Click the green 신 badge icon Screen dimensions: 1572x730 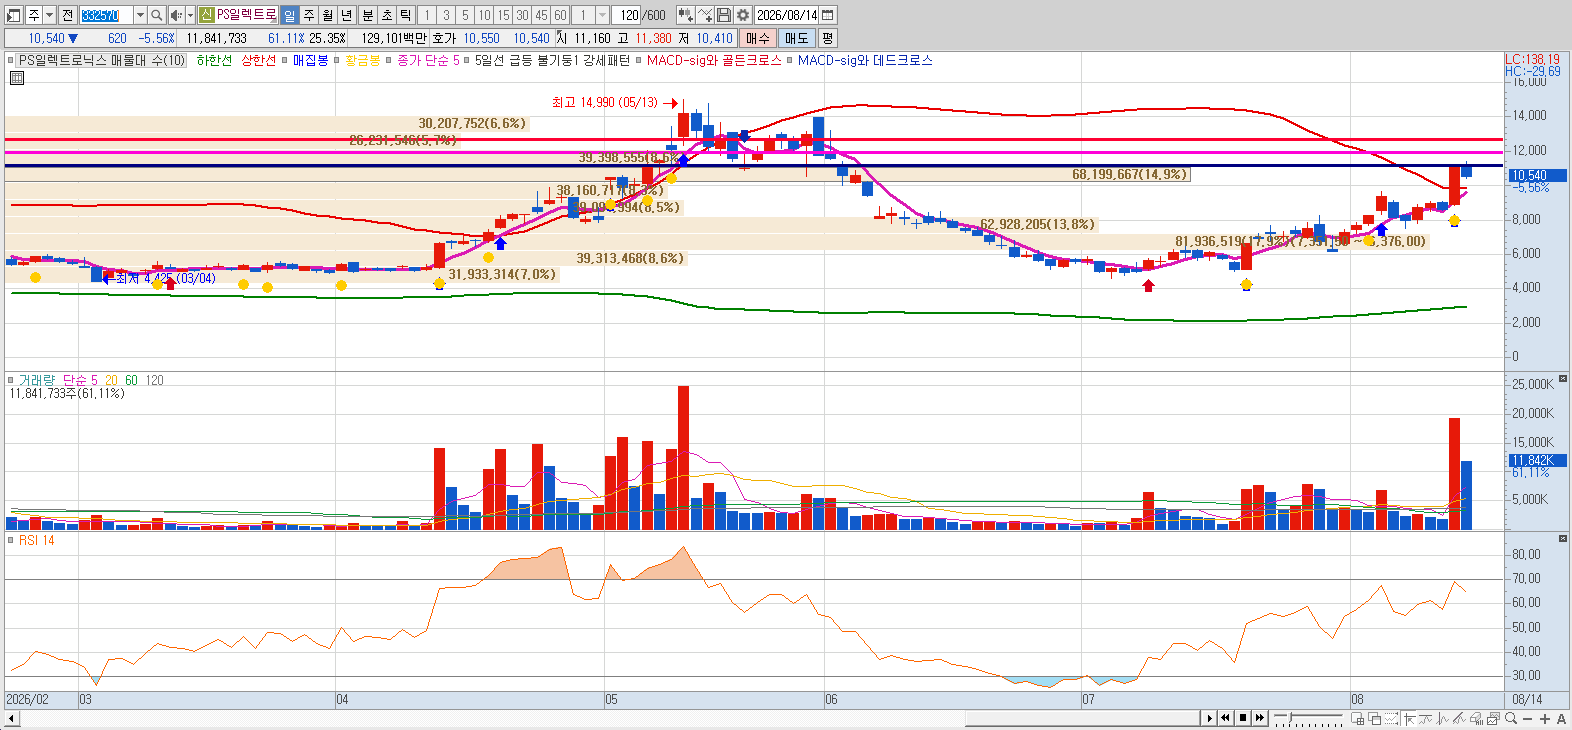(x=206, y=15)
